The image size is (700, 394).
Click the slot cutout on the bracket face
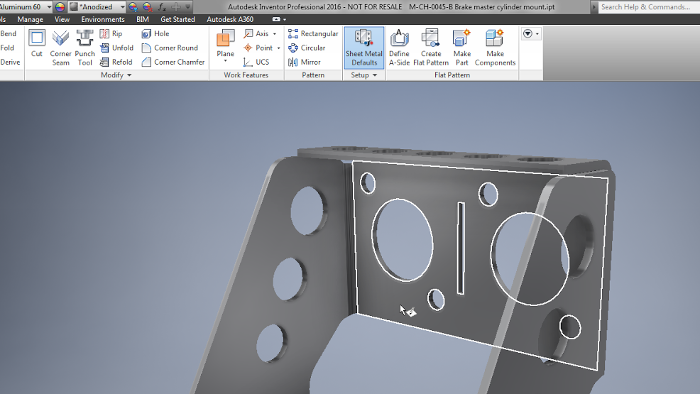click(460, 248)
